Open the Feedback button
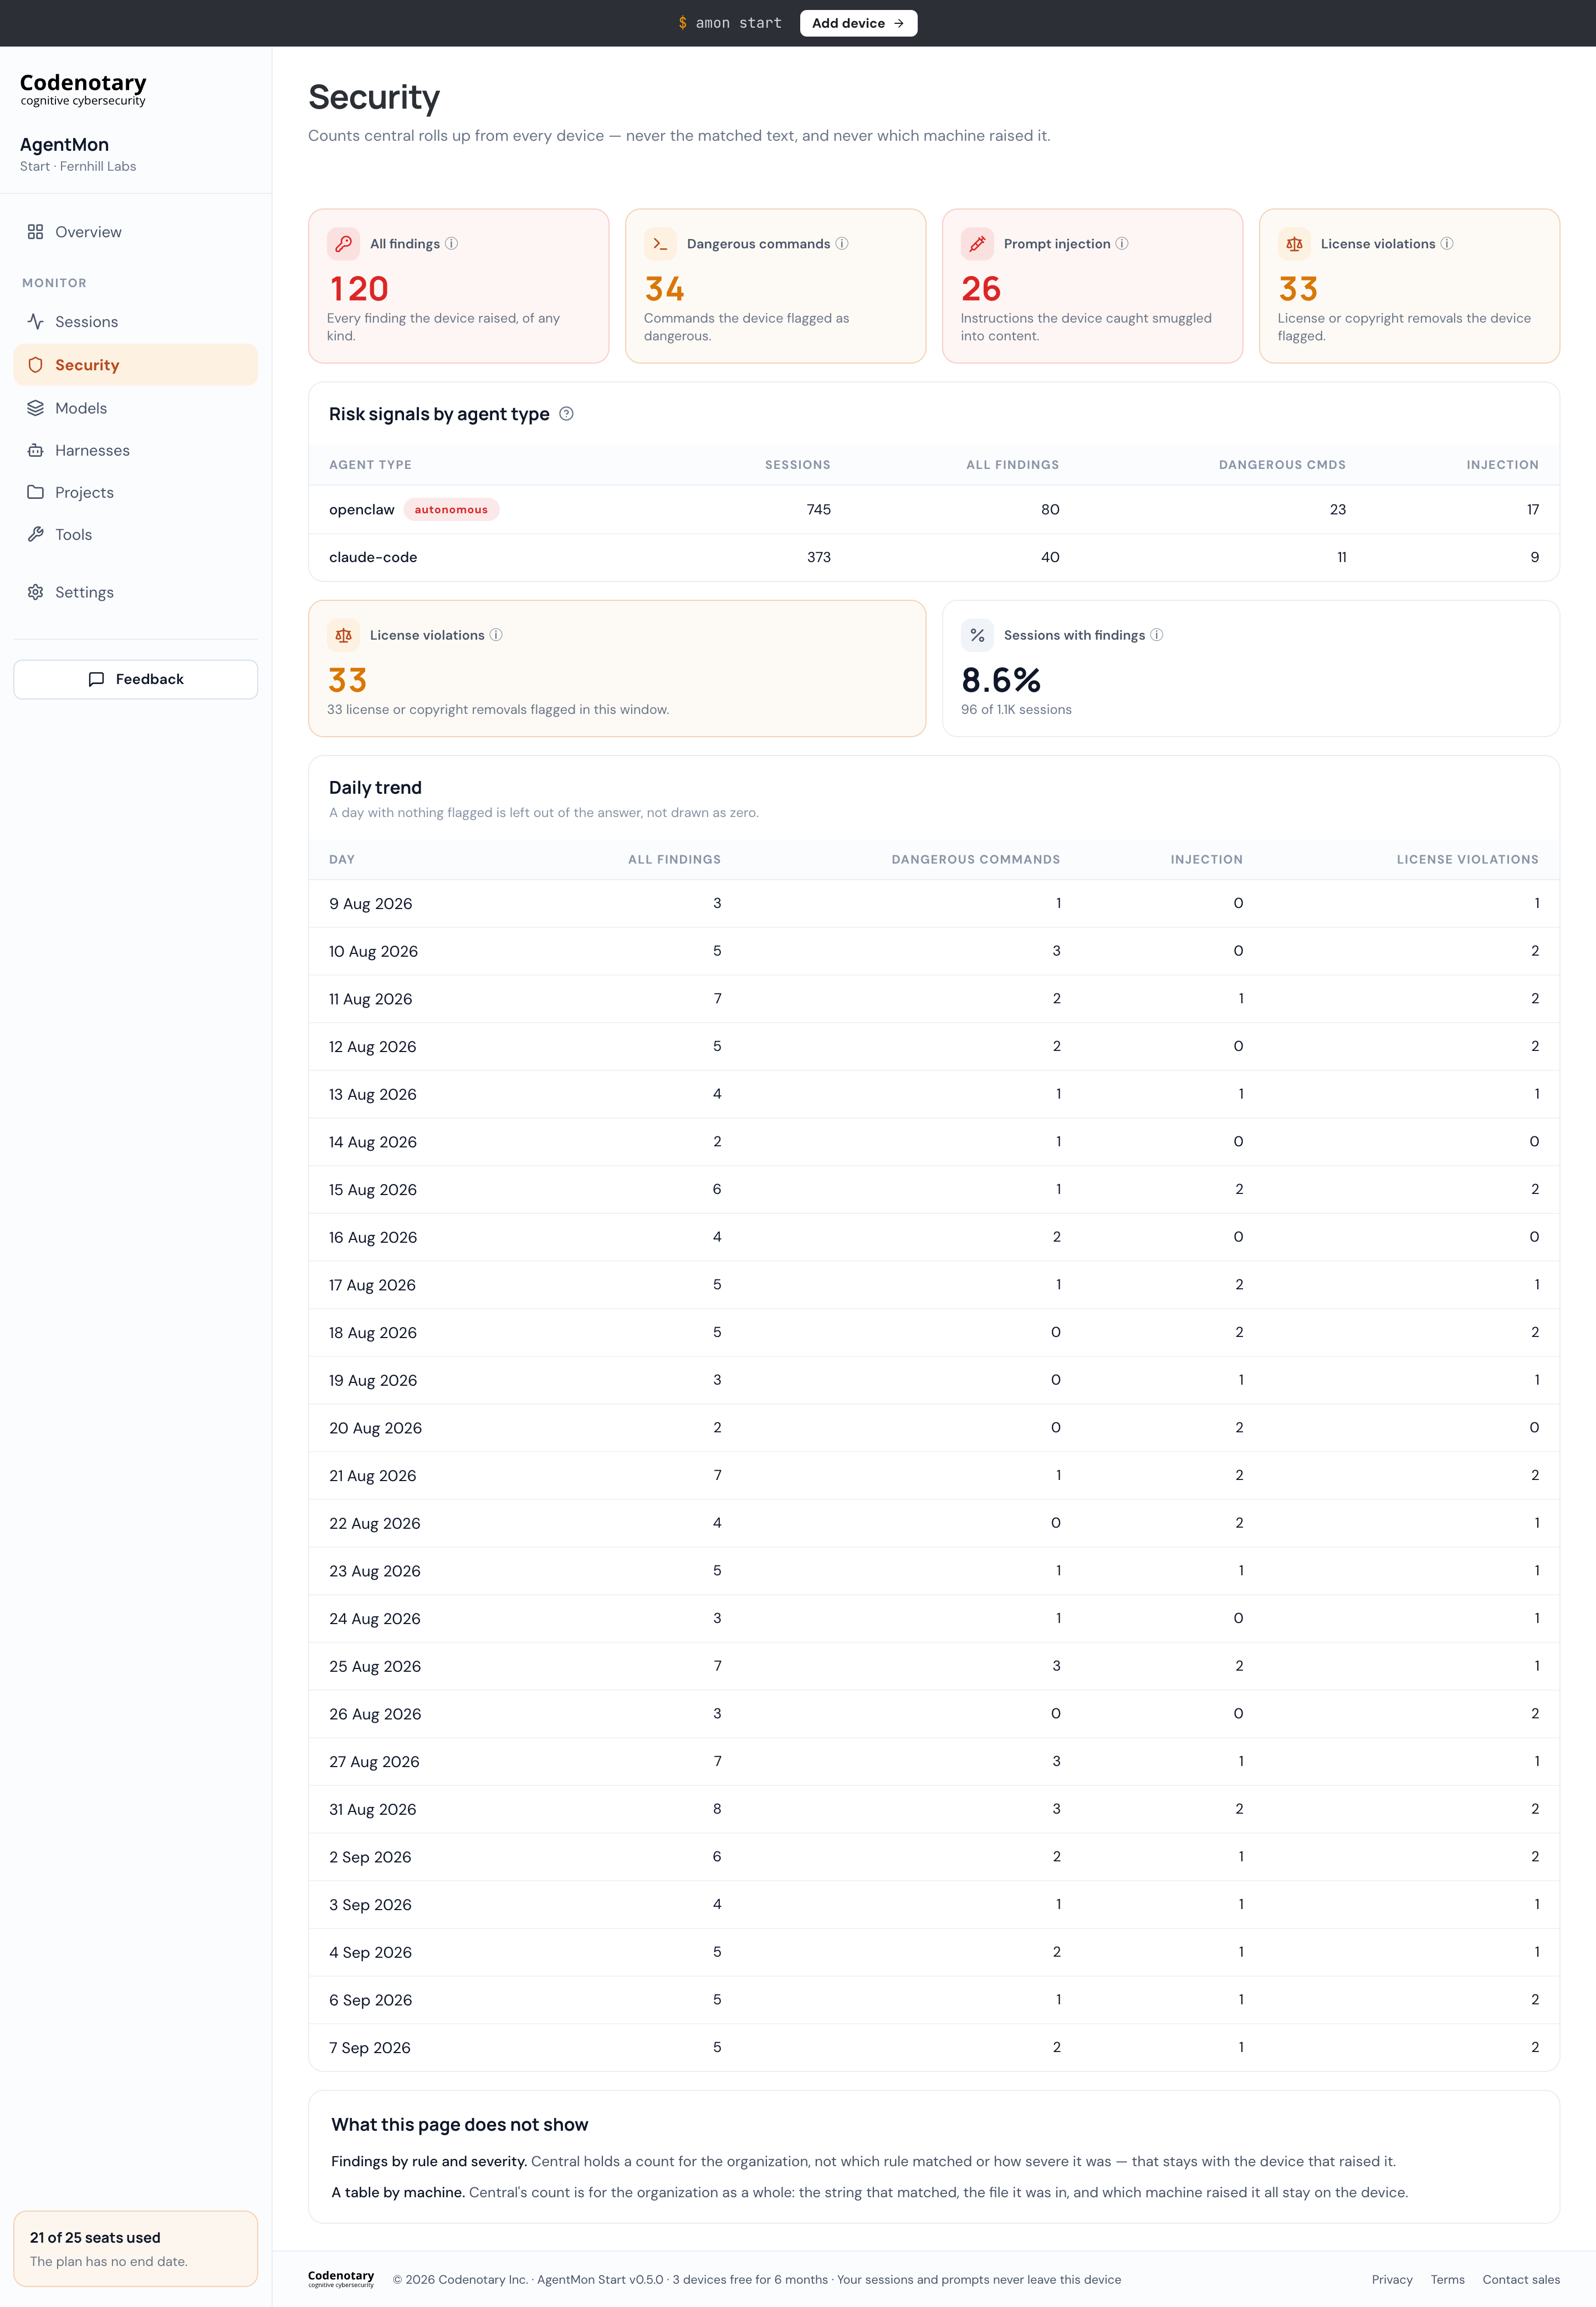 135,679
